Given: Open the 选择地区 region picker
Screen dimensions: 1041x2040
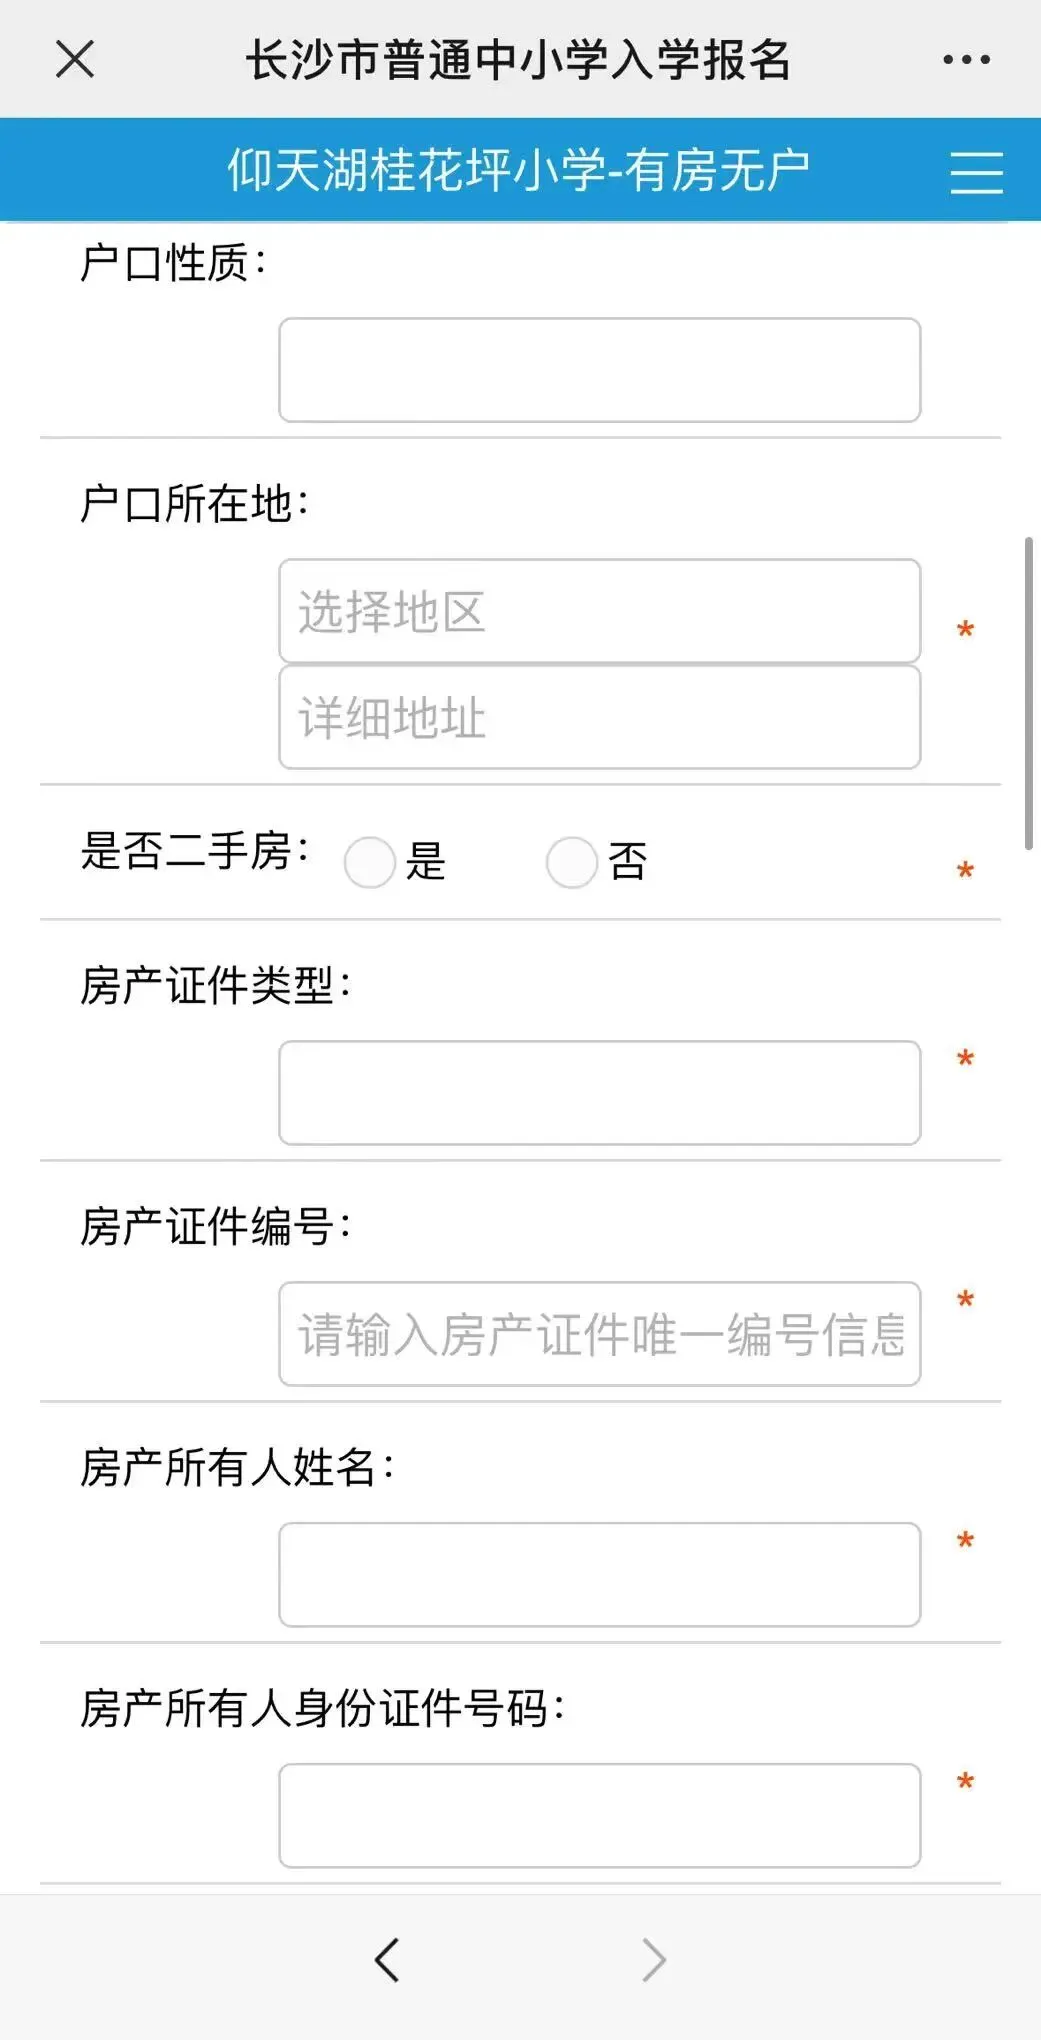Looking at the screenshot, I should pyautogui.click(x=600, y=611).
